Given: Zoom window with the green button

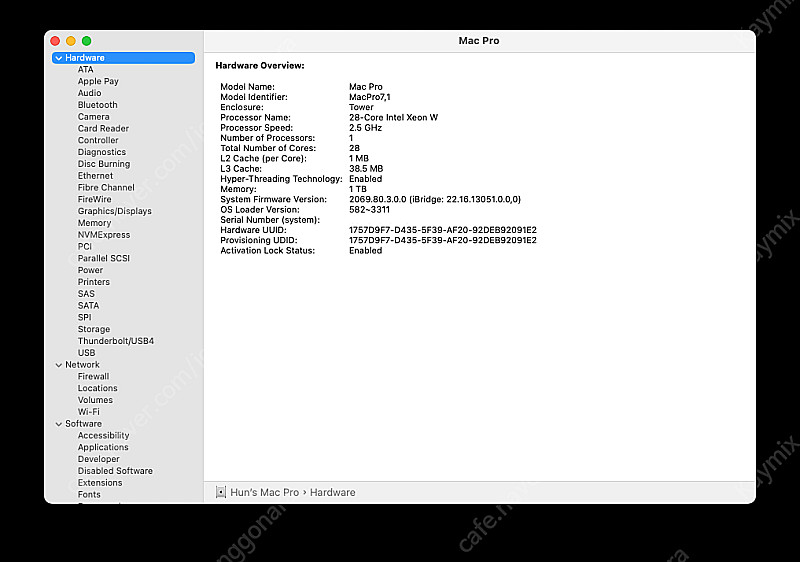Looking at the screenshot, I should pyautogui.click(x=87, y=41).
